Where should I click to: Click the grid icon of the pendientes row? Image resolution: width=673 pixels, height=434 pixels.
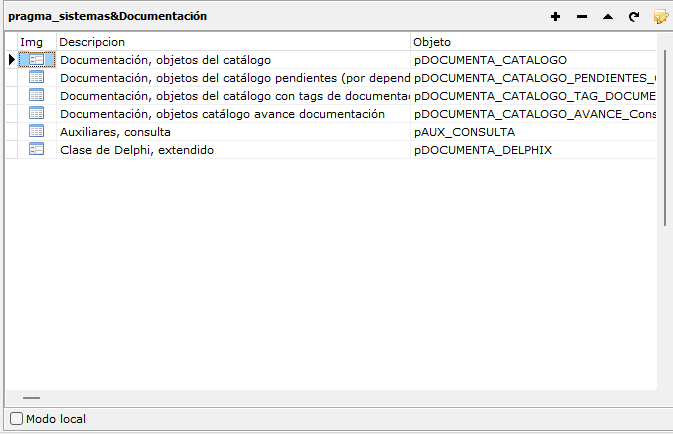(x=36, y=77)
